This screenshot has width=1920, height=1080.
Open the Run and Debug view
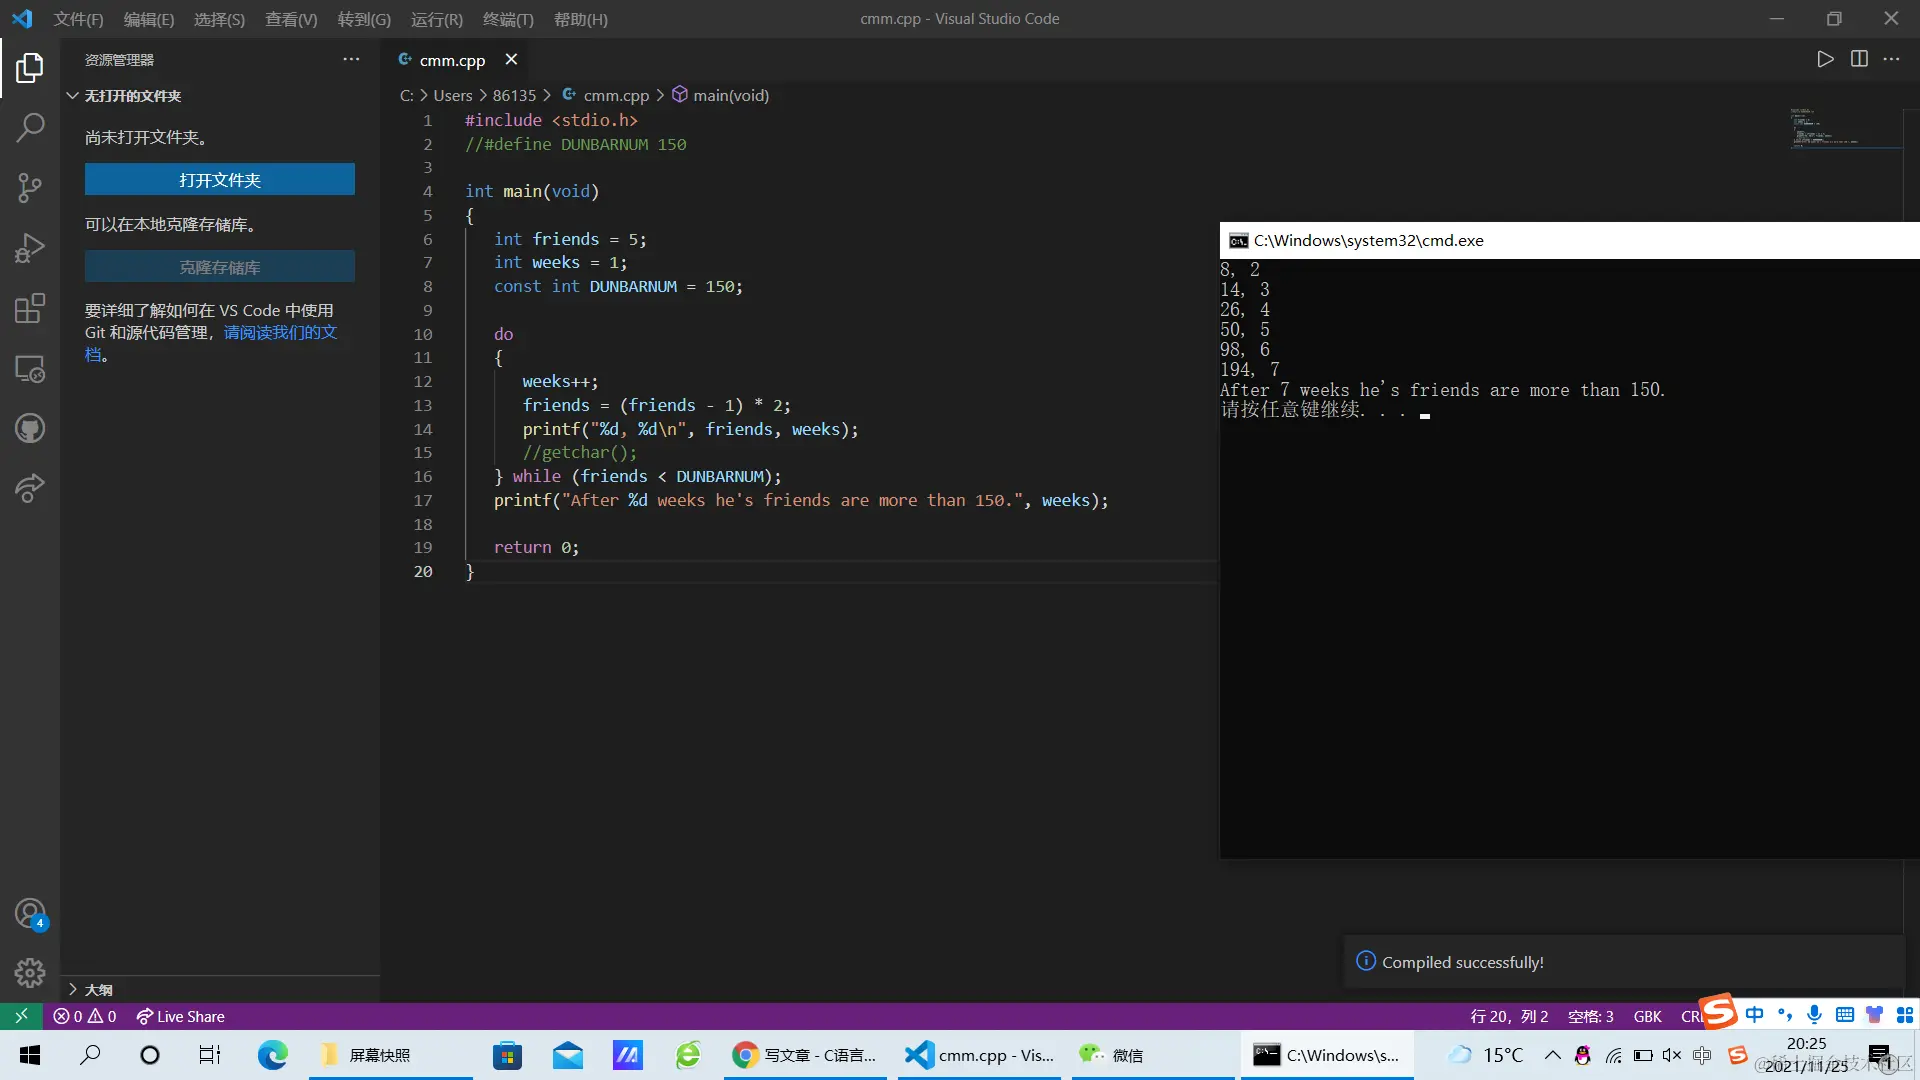[30, 248]
